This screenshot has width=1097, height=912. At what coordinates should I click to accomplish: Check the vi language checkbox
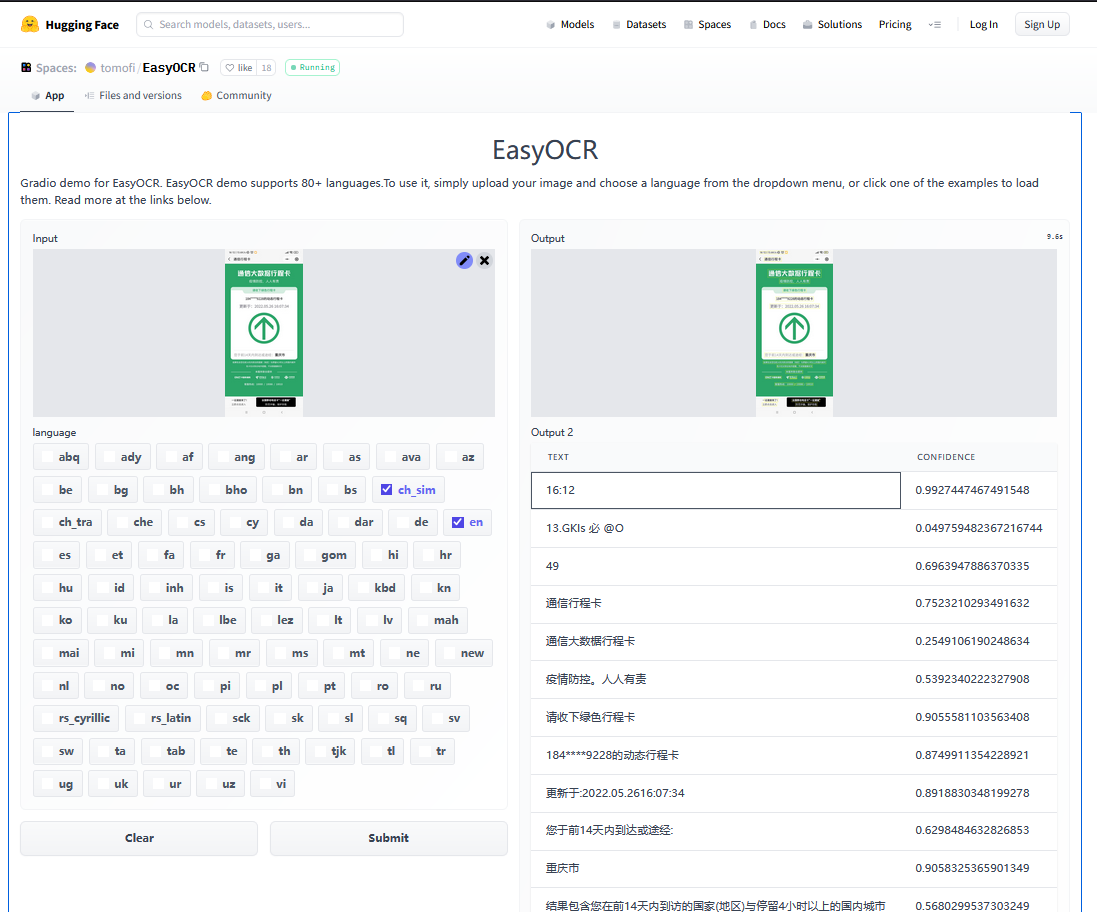(x=264, y=784)
